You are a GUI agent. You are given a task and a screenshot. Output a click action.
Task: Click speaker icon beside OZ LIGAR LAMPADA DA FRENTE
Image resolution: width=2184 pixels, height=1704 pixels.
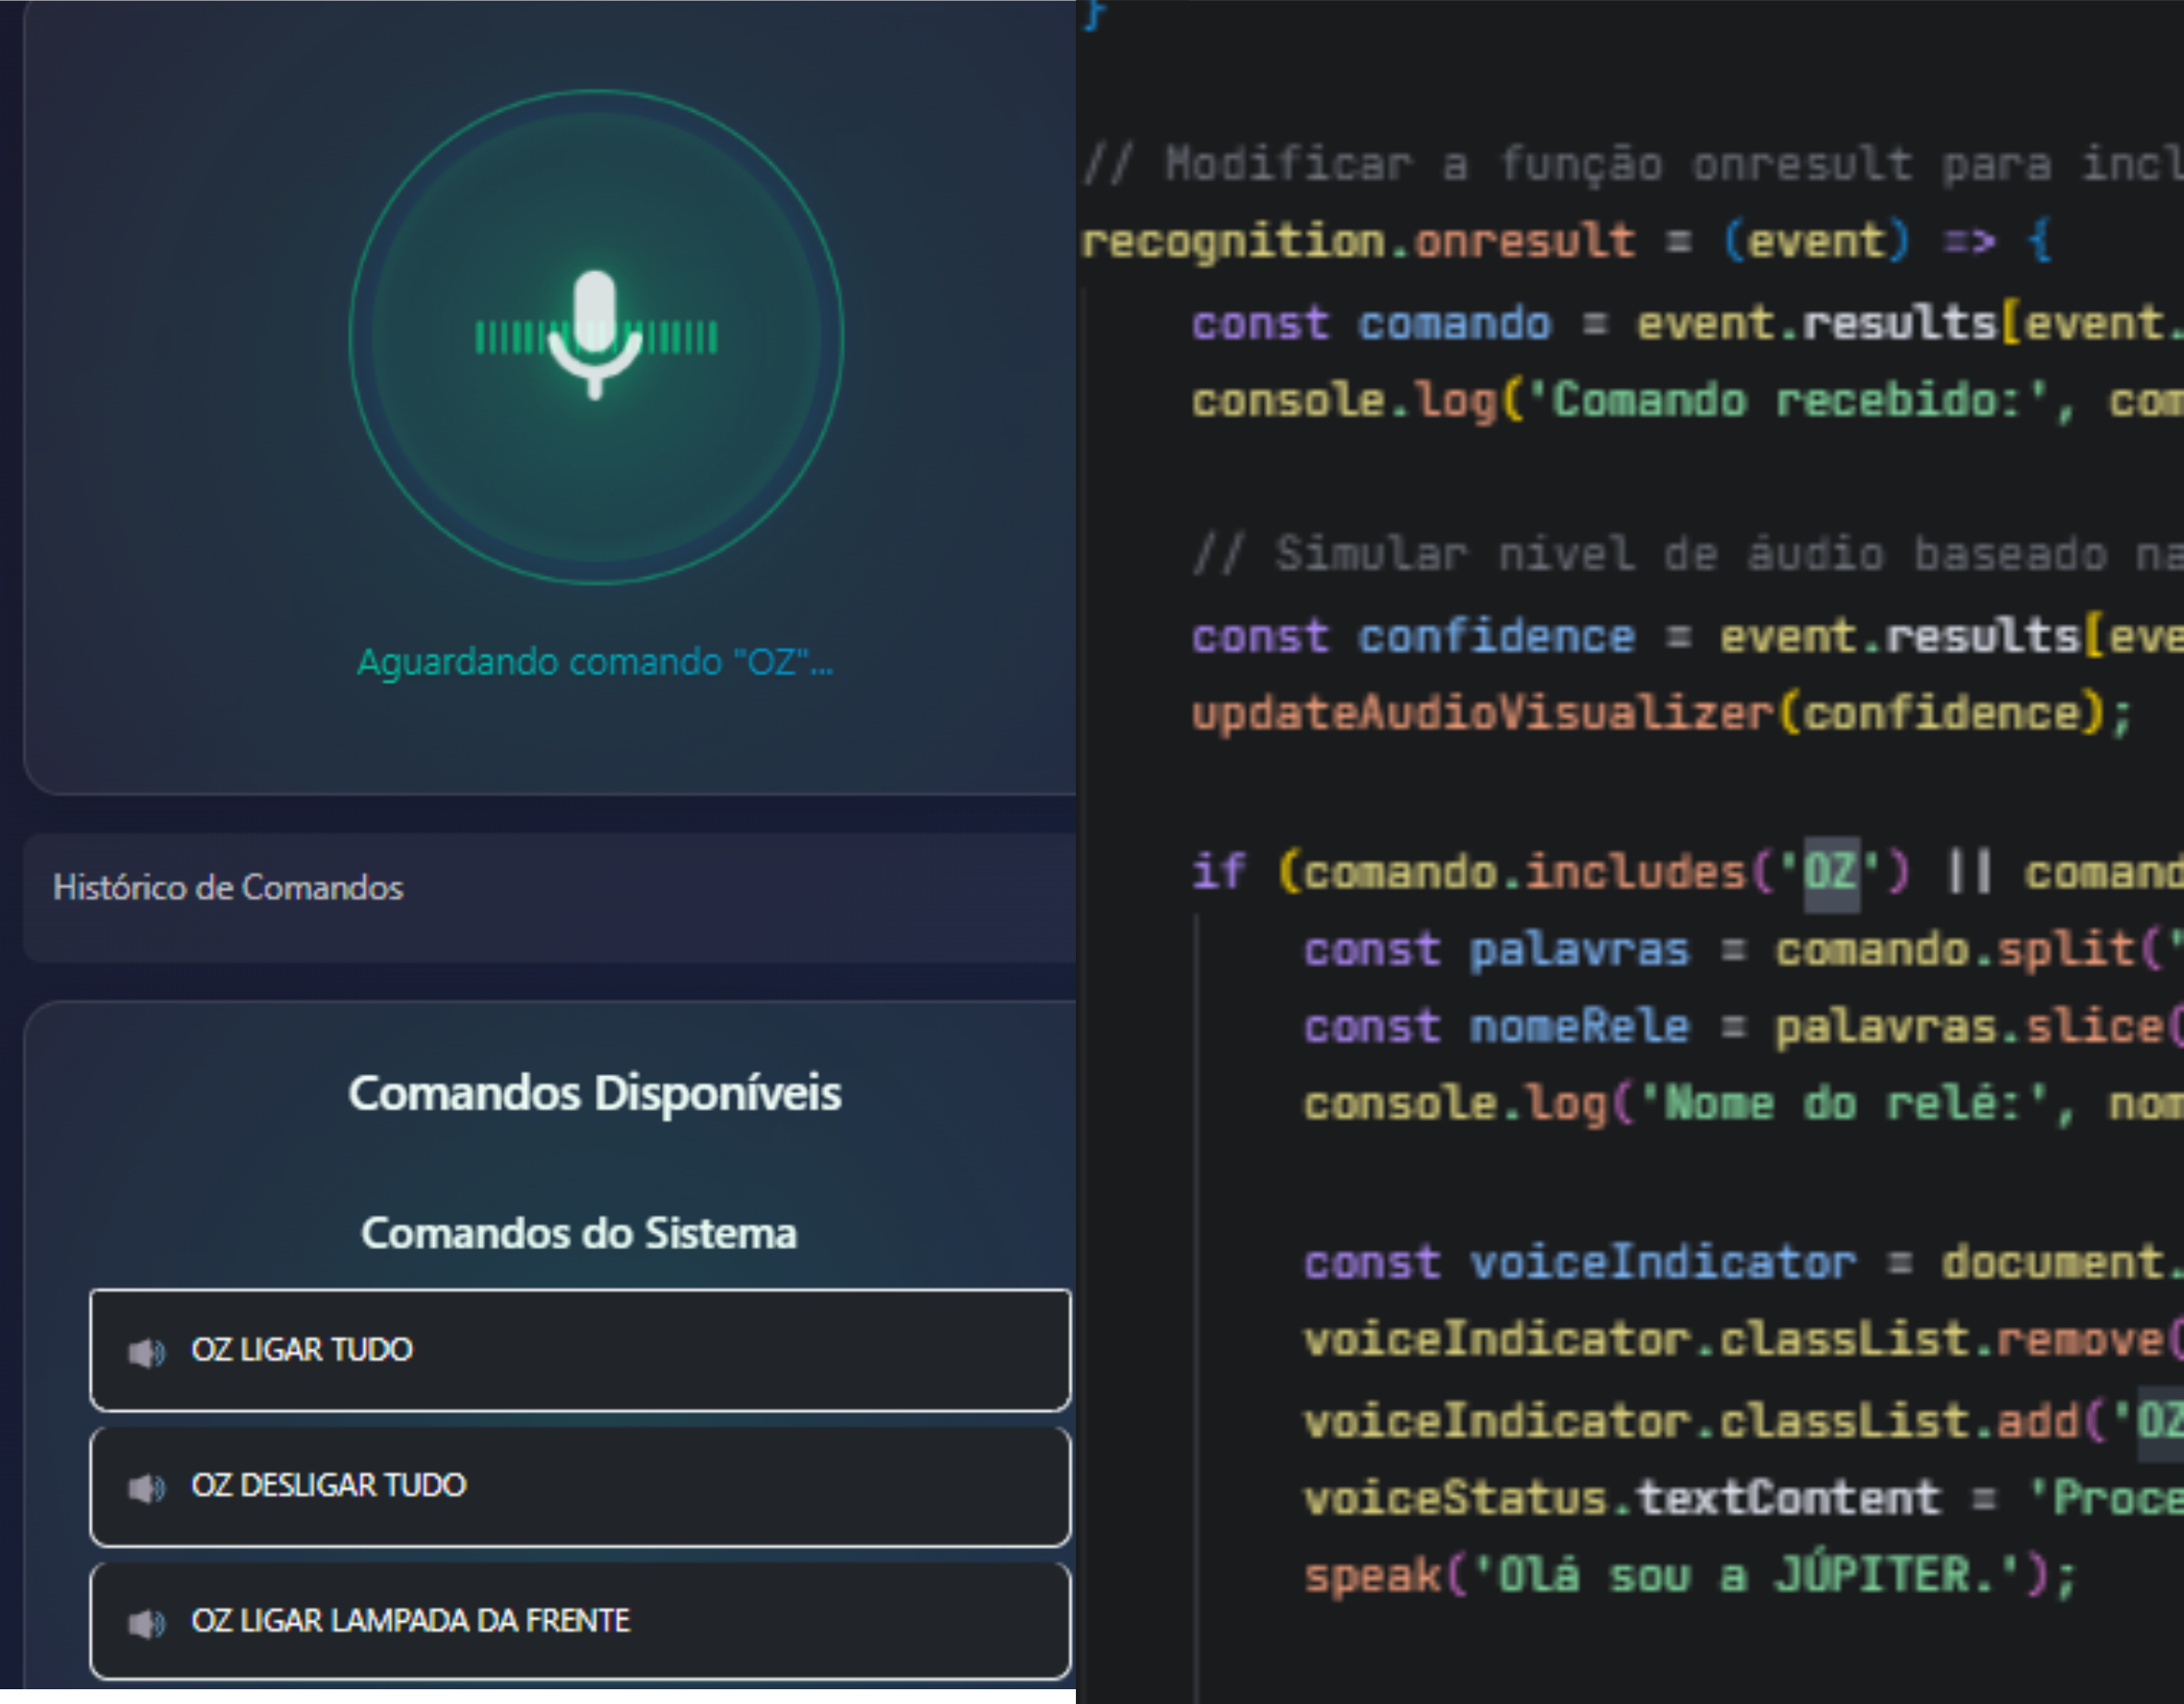146,1623
